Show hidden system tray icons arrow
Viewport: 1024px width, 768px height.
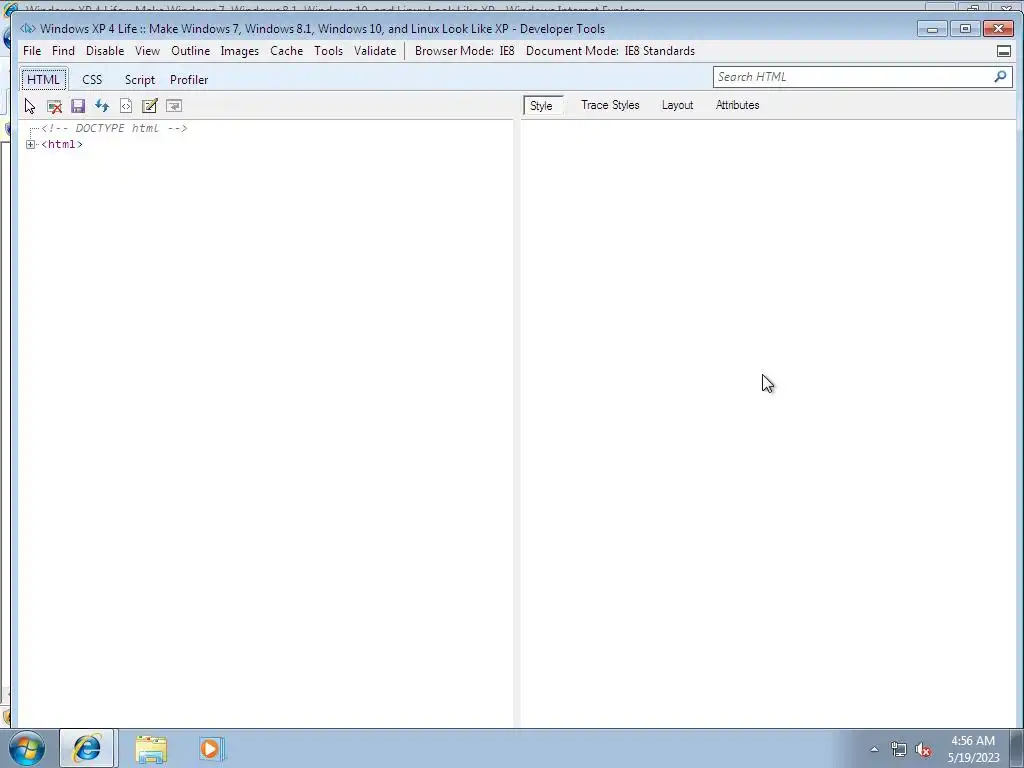point(874,749)
